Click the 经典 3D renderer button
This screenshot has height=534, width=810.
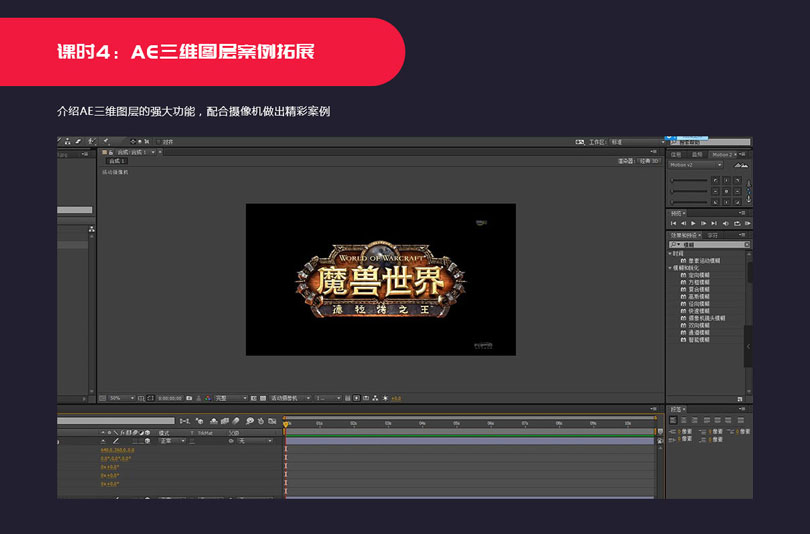tap(650, 161)
